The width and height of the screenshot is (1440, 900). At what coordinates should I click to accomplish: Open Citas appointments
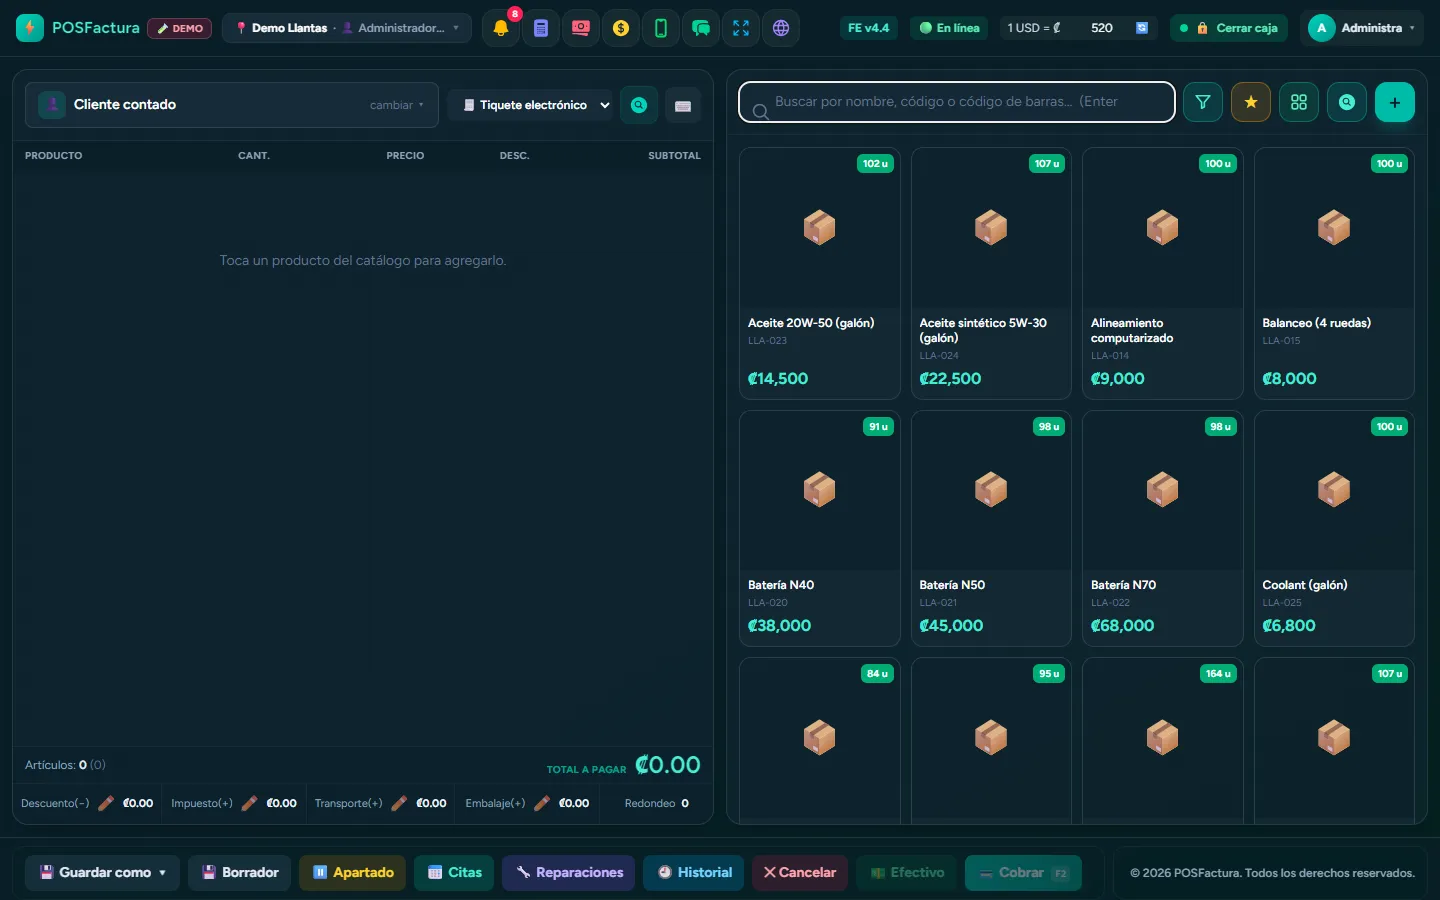click(454, 873)
